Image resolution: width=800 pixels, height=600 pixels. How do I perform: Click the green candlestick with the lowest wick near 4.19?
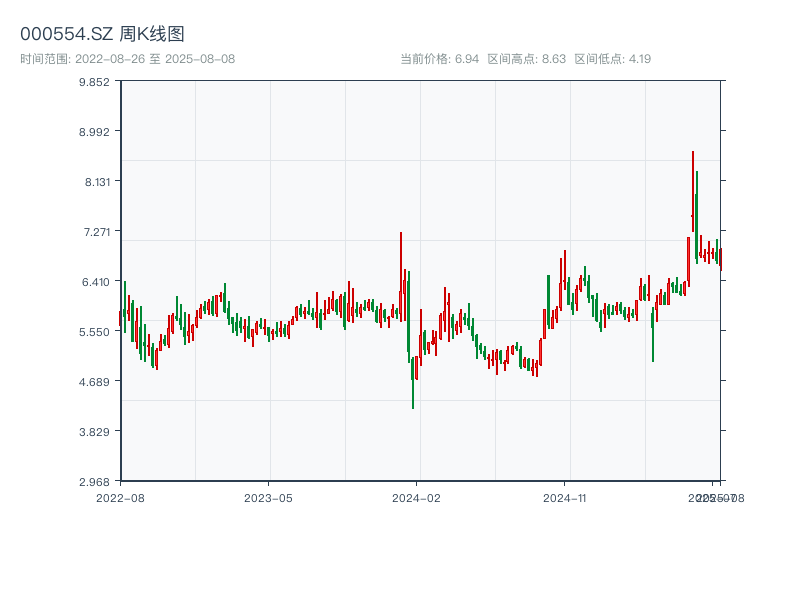click(x=413, y=383)
